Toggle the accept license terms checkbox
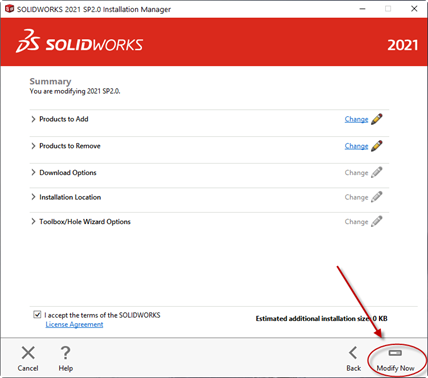 pos(37,314)
